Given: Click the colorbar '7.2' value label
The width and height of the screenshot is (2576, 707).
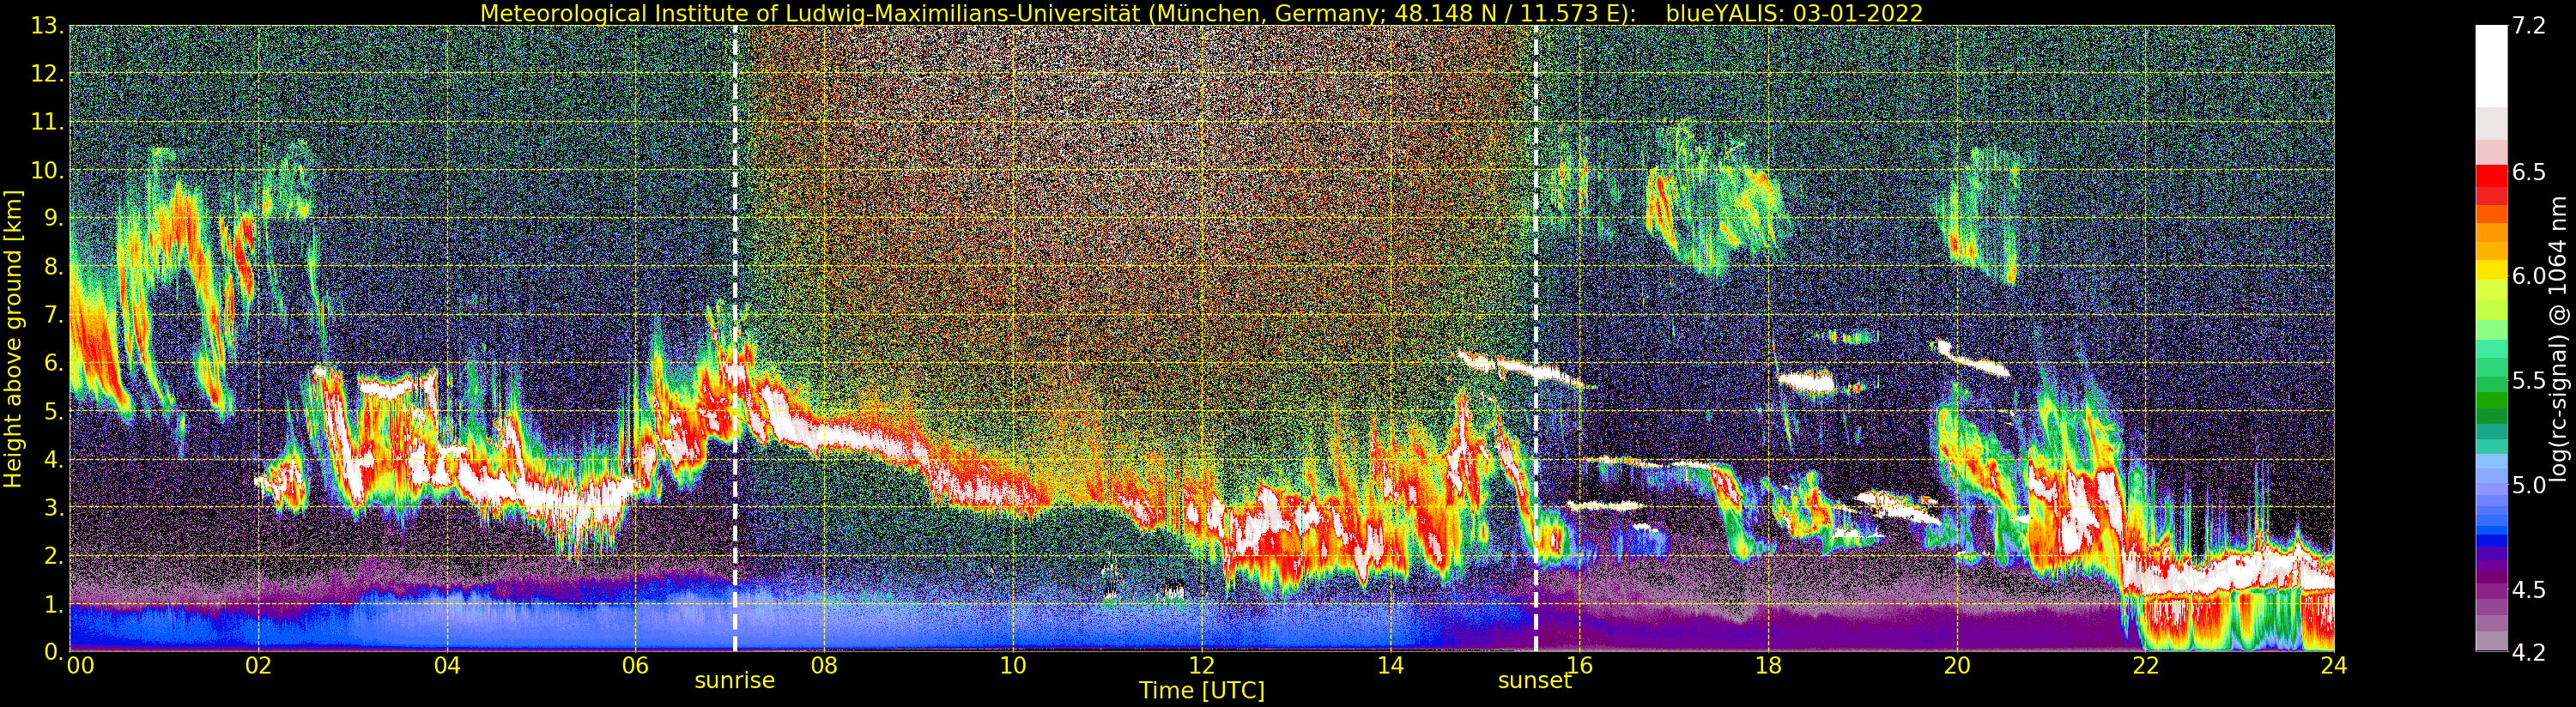Looking at the screenshot, I should tap(2529, 26).
